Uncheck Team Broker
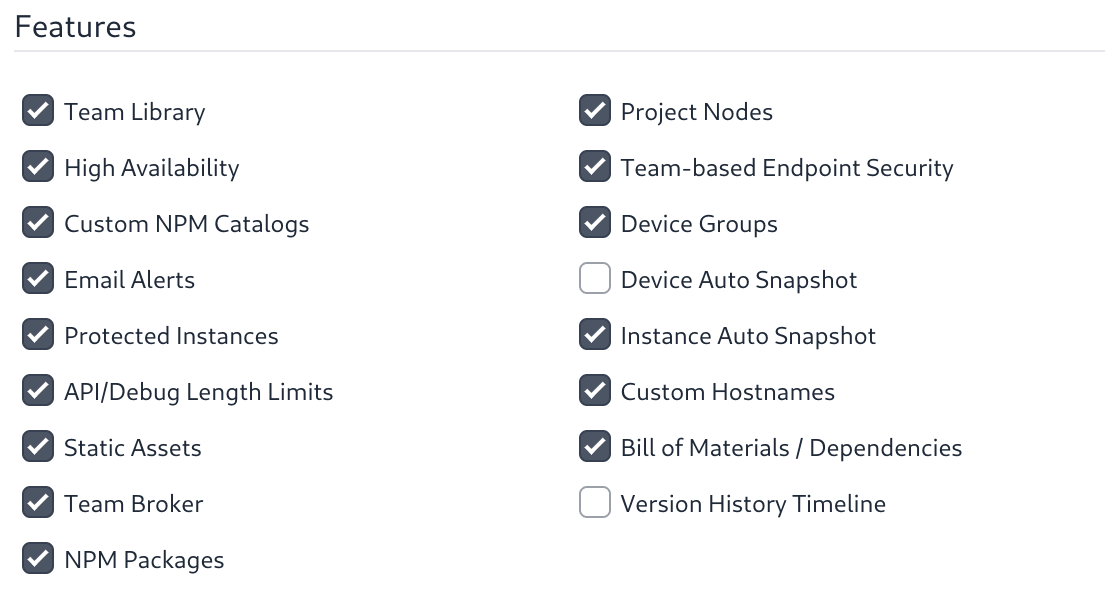This screenshot has height=594, width=1105. (x=37, y=503)
